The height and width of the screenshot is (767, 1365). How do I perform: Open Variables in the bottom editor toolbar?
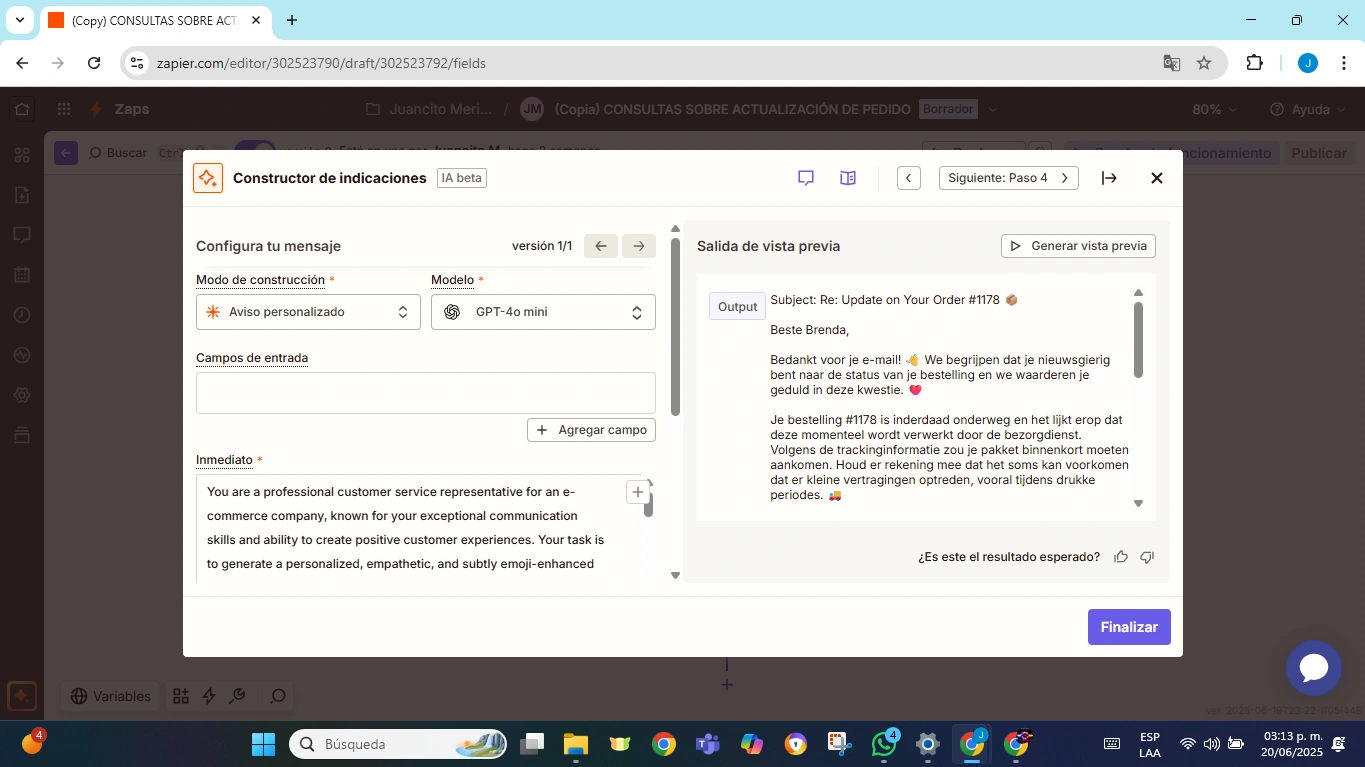pos(110,696)
